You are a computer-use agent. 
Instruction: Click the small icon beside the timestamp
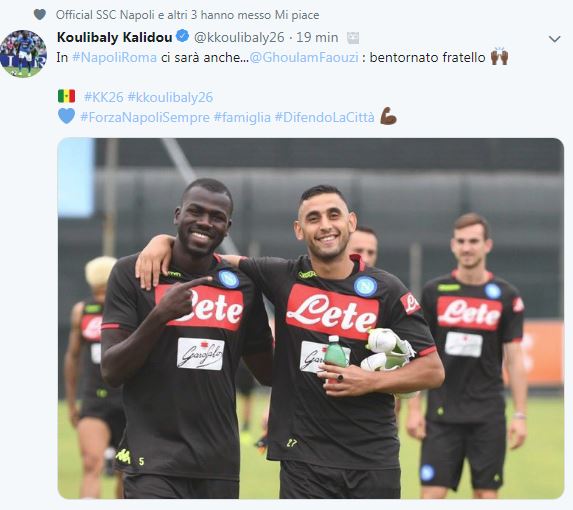(x=353, y=38)
